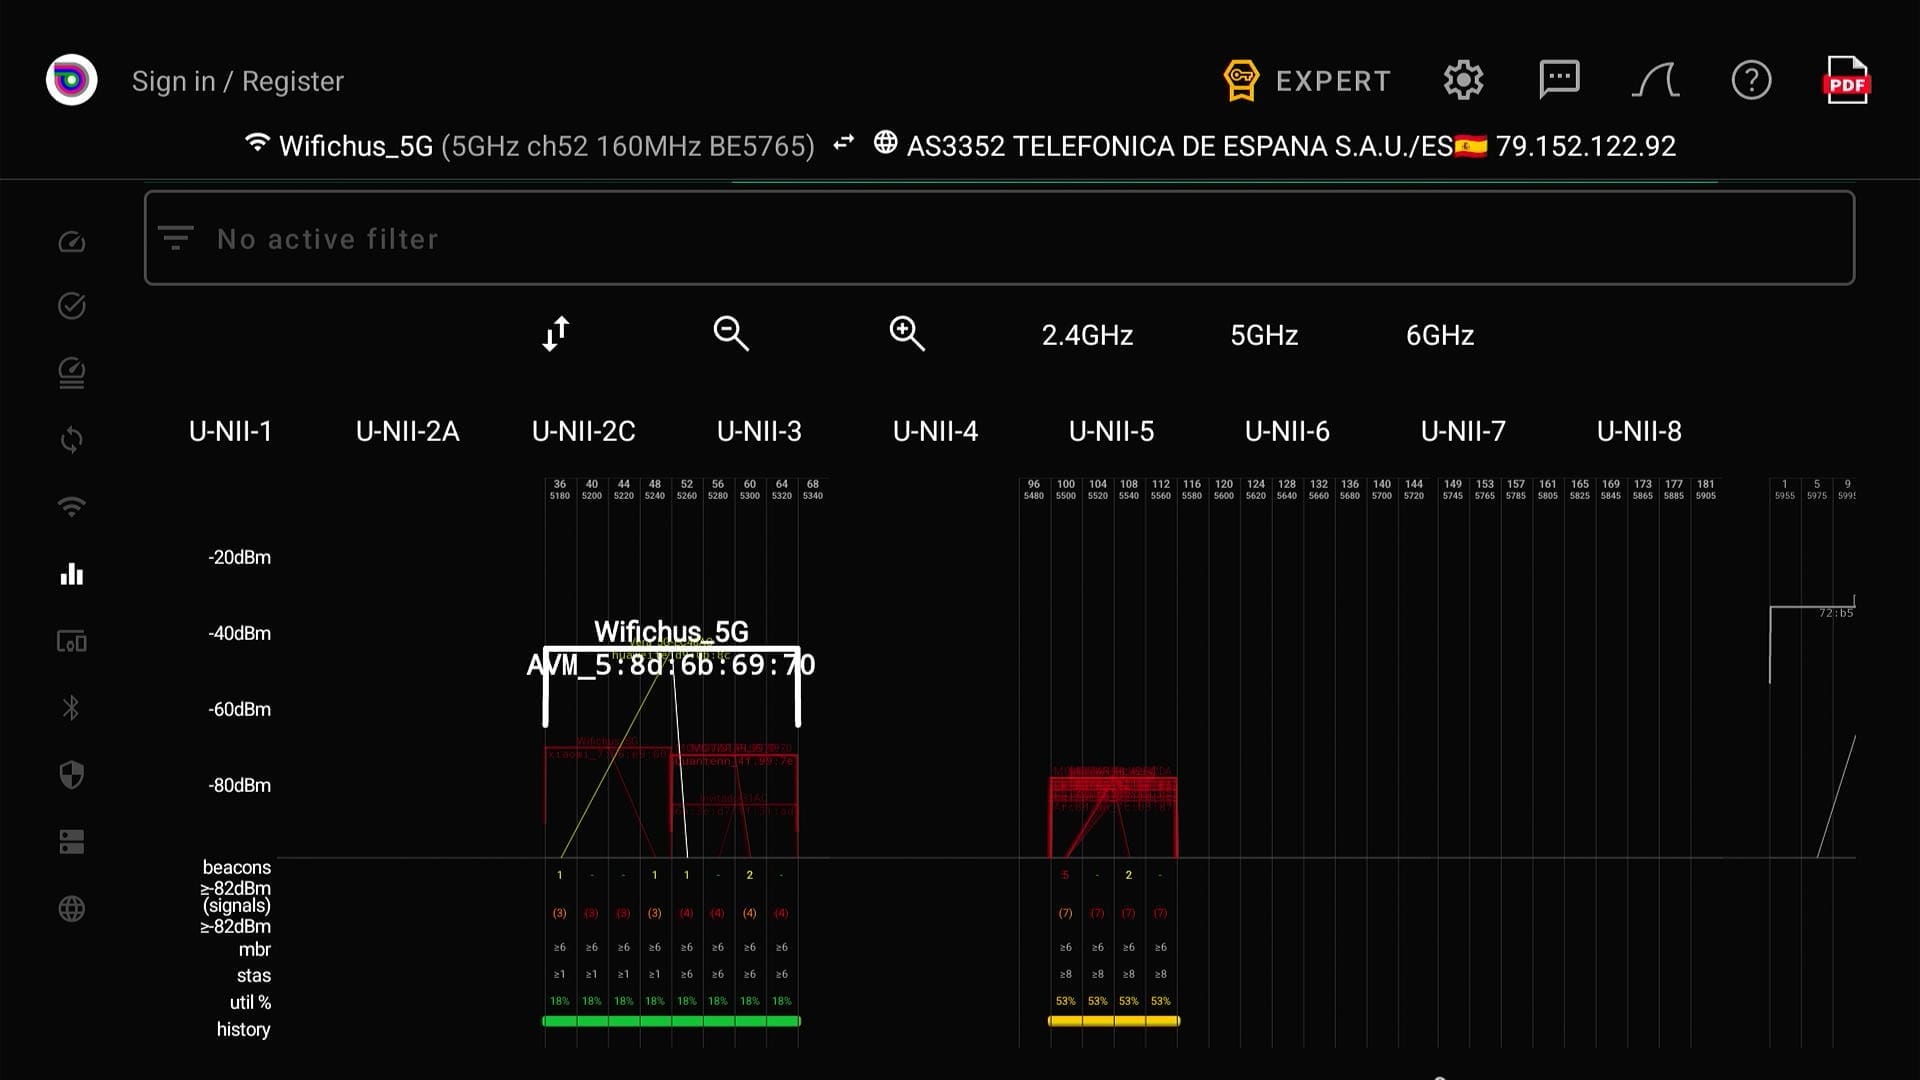Jump to the U-NII-5 band section
Screen dimensions: 1920x1080
[1111, 431]
